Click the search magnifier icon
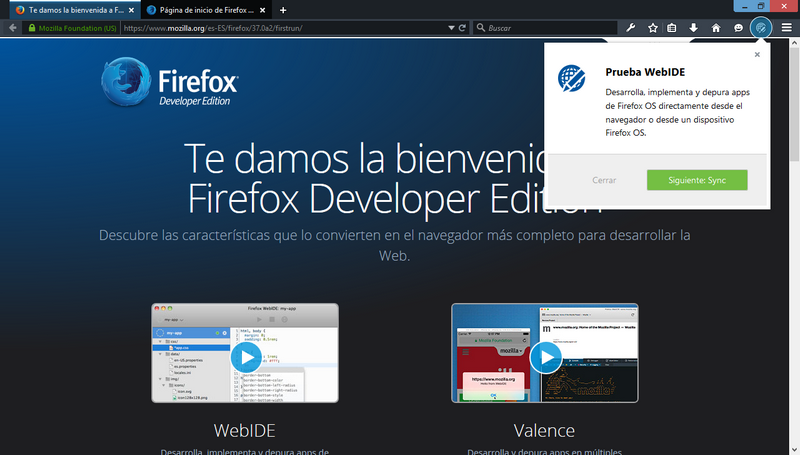800x455 pixels. (481, 28)
